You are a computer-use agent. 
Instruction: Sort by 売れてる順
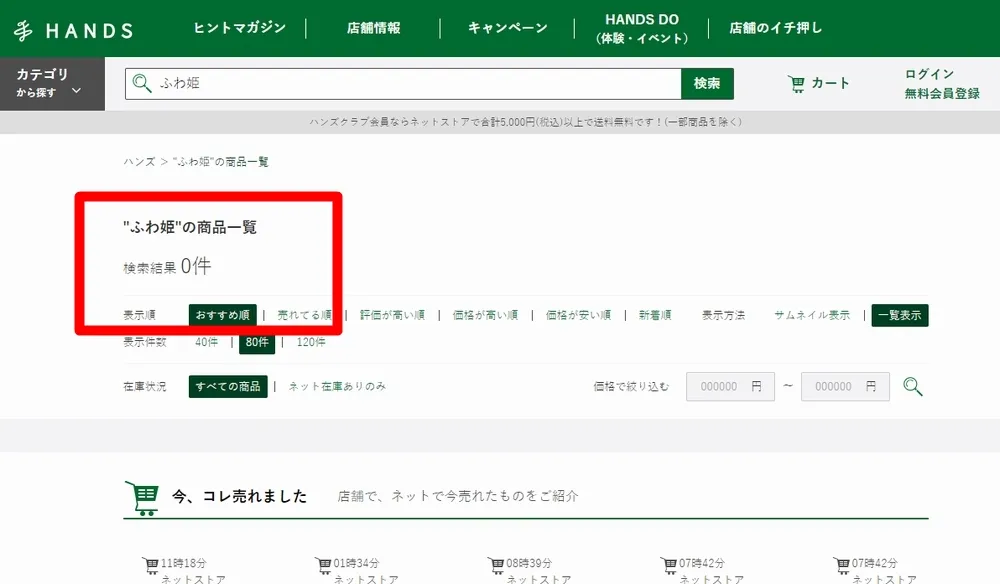(x=304, y=315)
